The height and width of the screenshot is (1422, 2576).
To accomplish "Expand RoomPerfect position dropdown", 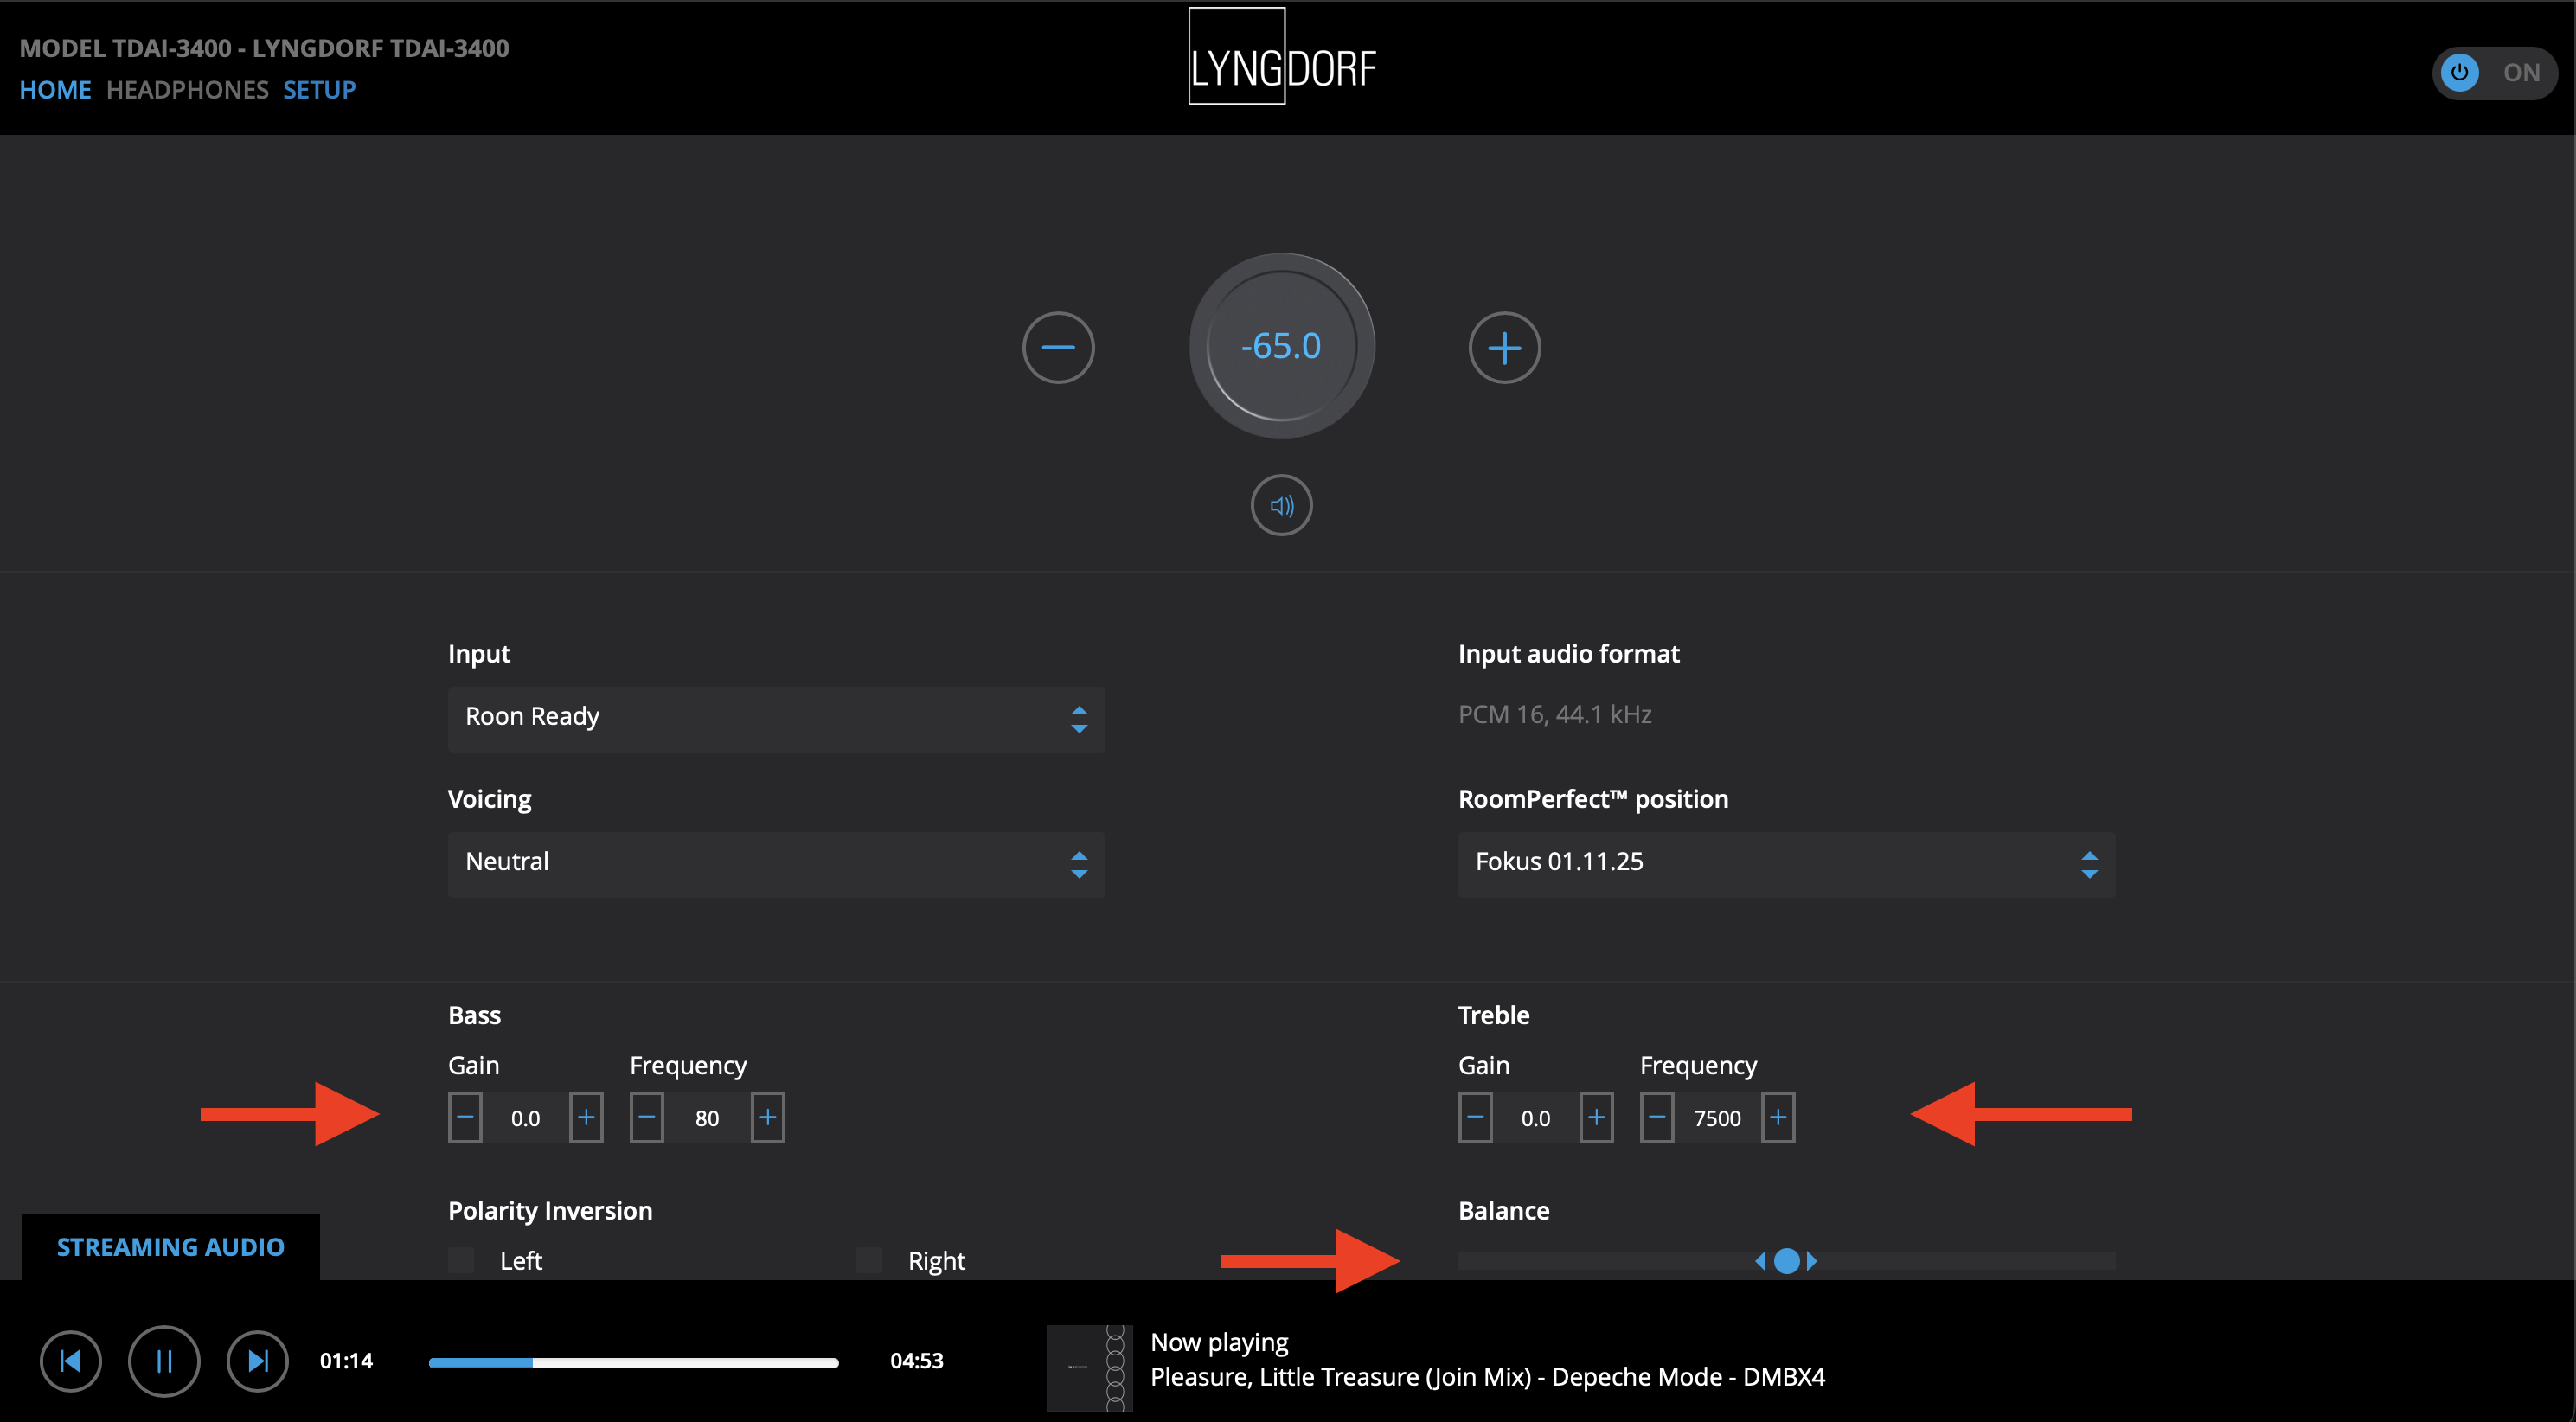I will point(1786,863).
